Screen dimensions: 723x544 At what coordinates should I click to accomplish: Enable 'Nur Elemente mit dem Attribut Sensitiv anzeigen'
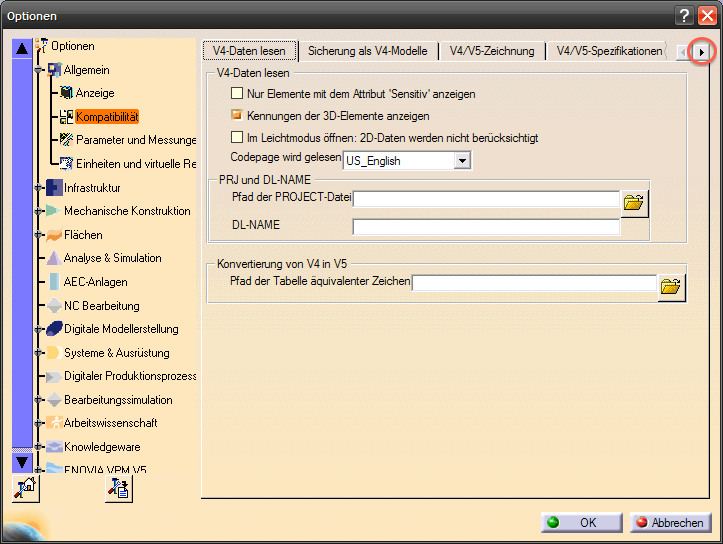point(238,94)
